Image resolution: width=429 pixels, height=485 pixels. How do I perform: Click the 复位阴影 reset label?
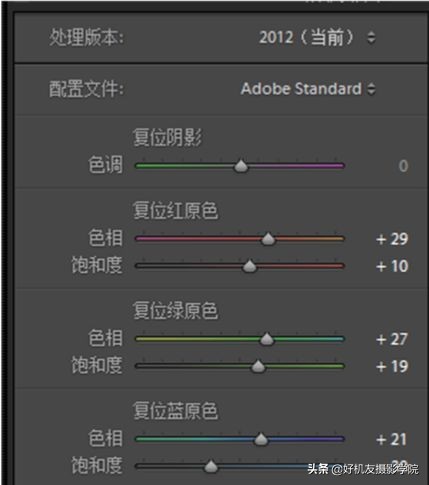point(167,137)
